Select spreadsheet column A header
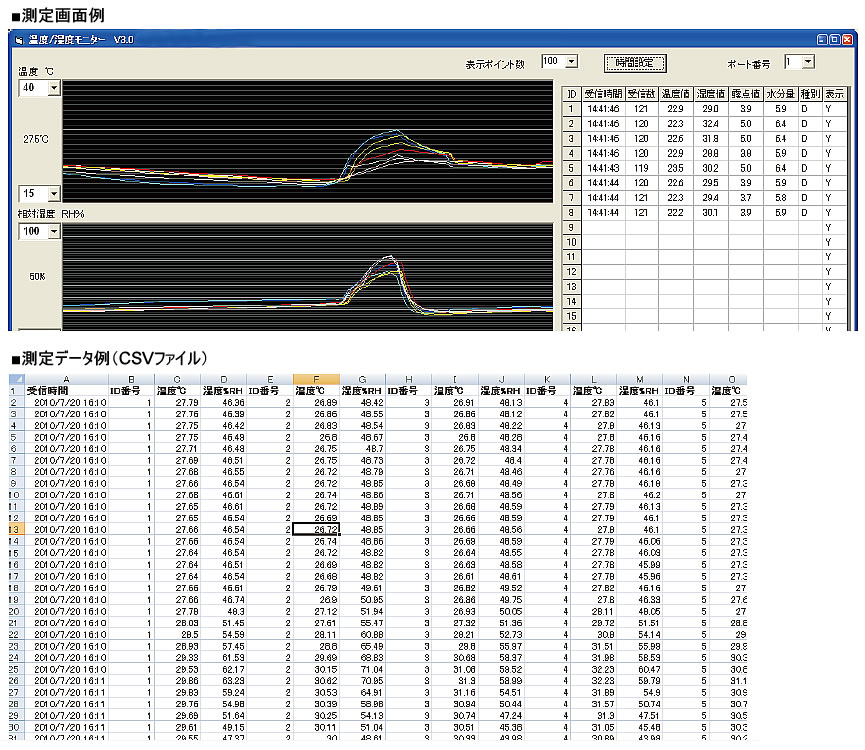 (65, 379)
